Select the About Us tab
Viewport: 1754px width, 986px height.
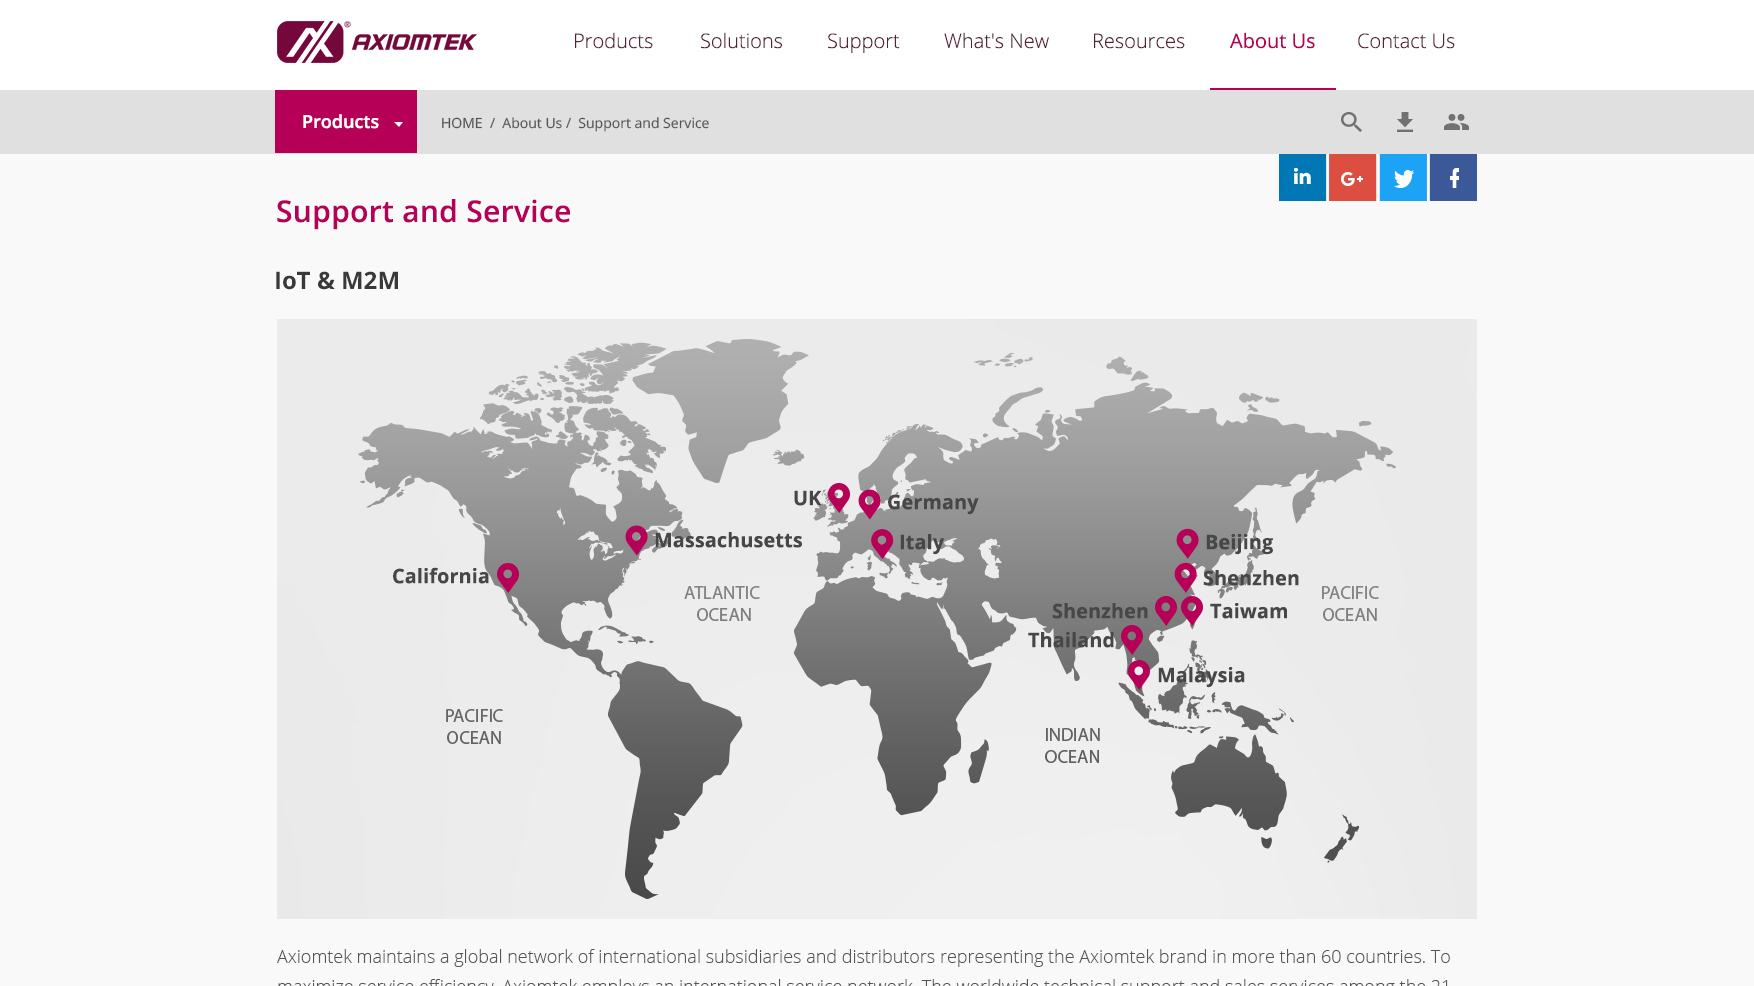click(1272, 41)
